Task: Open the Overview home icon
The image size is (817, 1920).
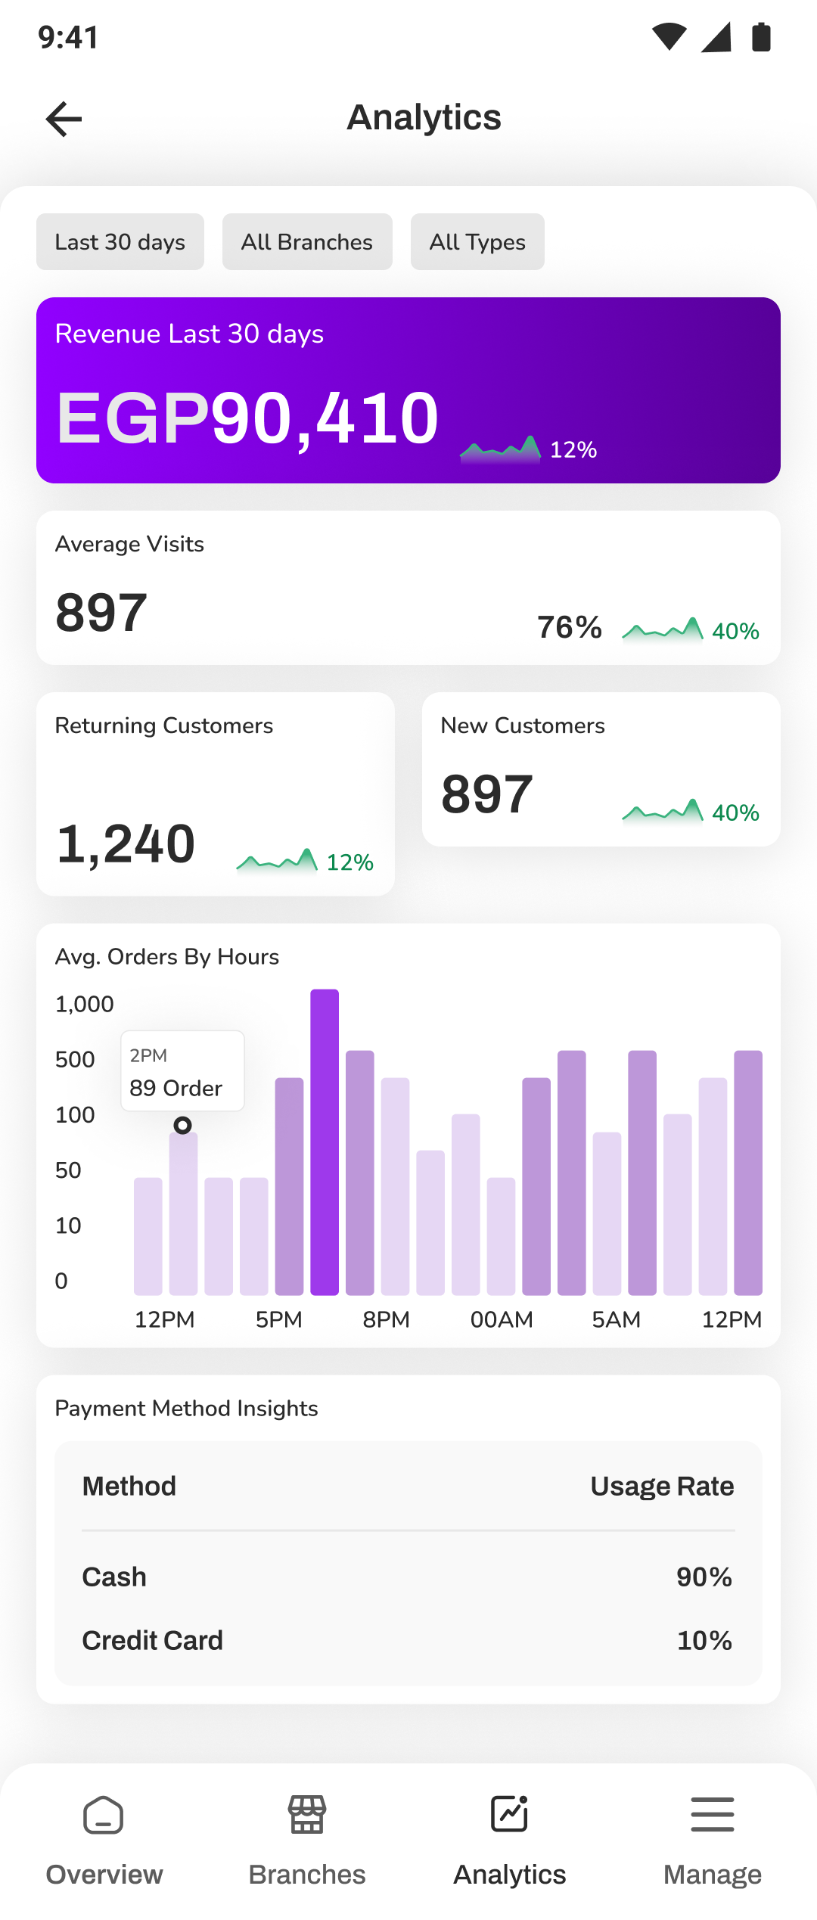Action: [103, 1815]
